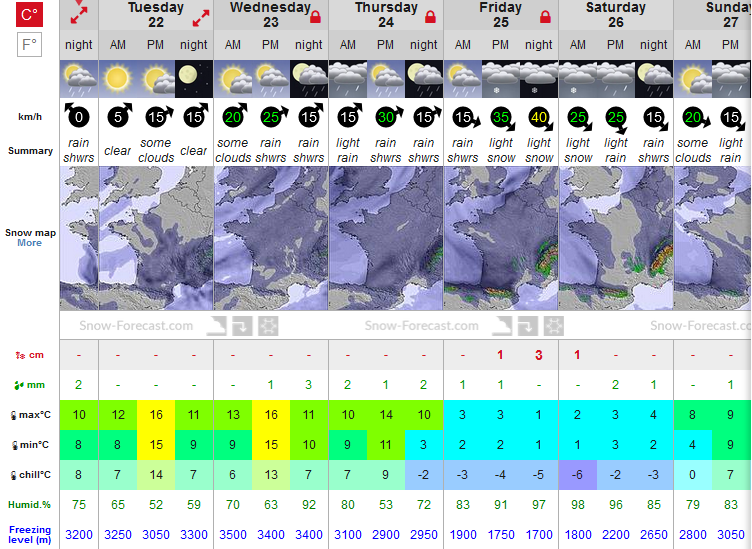Select the Saturday 26 day header

(616, 15)
